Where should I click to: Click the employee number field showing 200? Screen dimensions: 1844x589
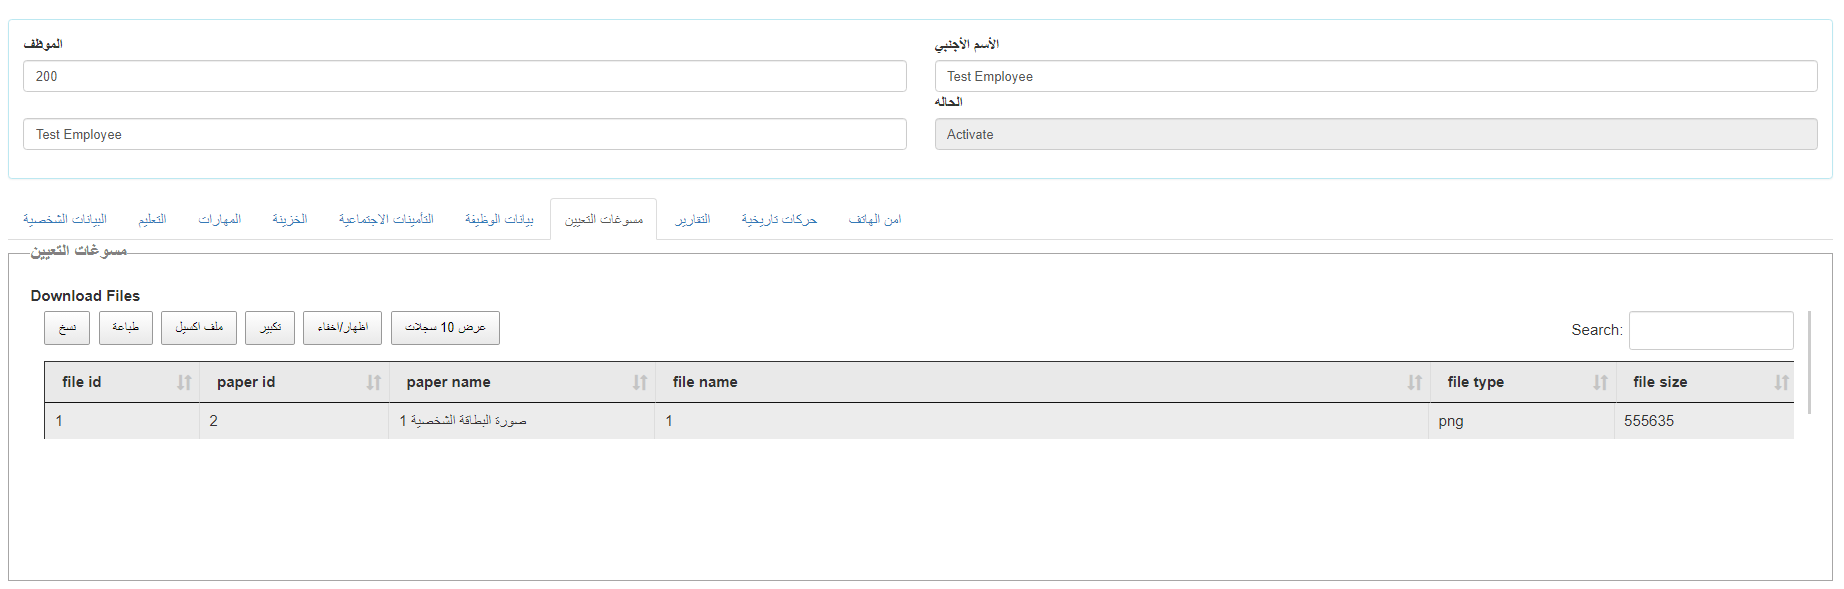pyautogui.click(x=464, y=76)
